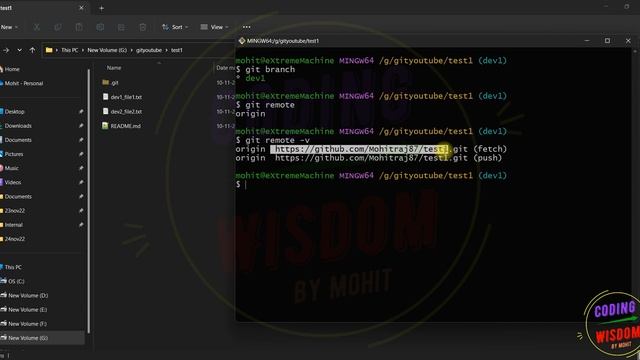
Task: Select This PC in navigation pane
Action: 11,267
